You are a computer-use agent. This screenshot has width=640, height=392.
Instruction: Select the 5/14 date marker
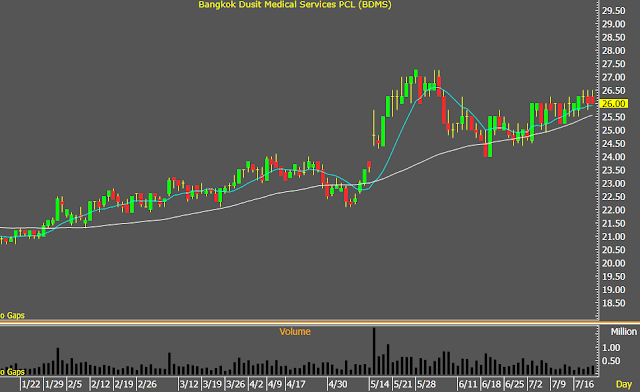click(x=380, y=384)
